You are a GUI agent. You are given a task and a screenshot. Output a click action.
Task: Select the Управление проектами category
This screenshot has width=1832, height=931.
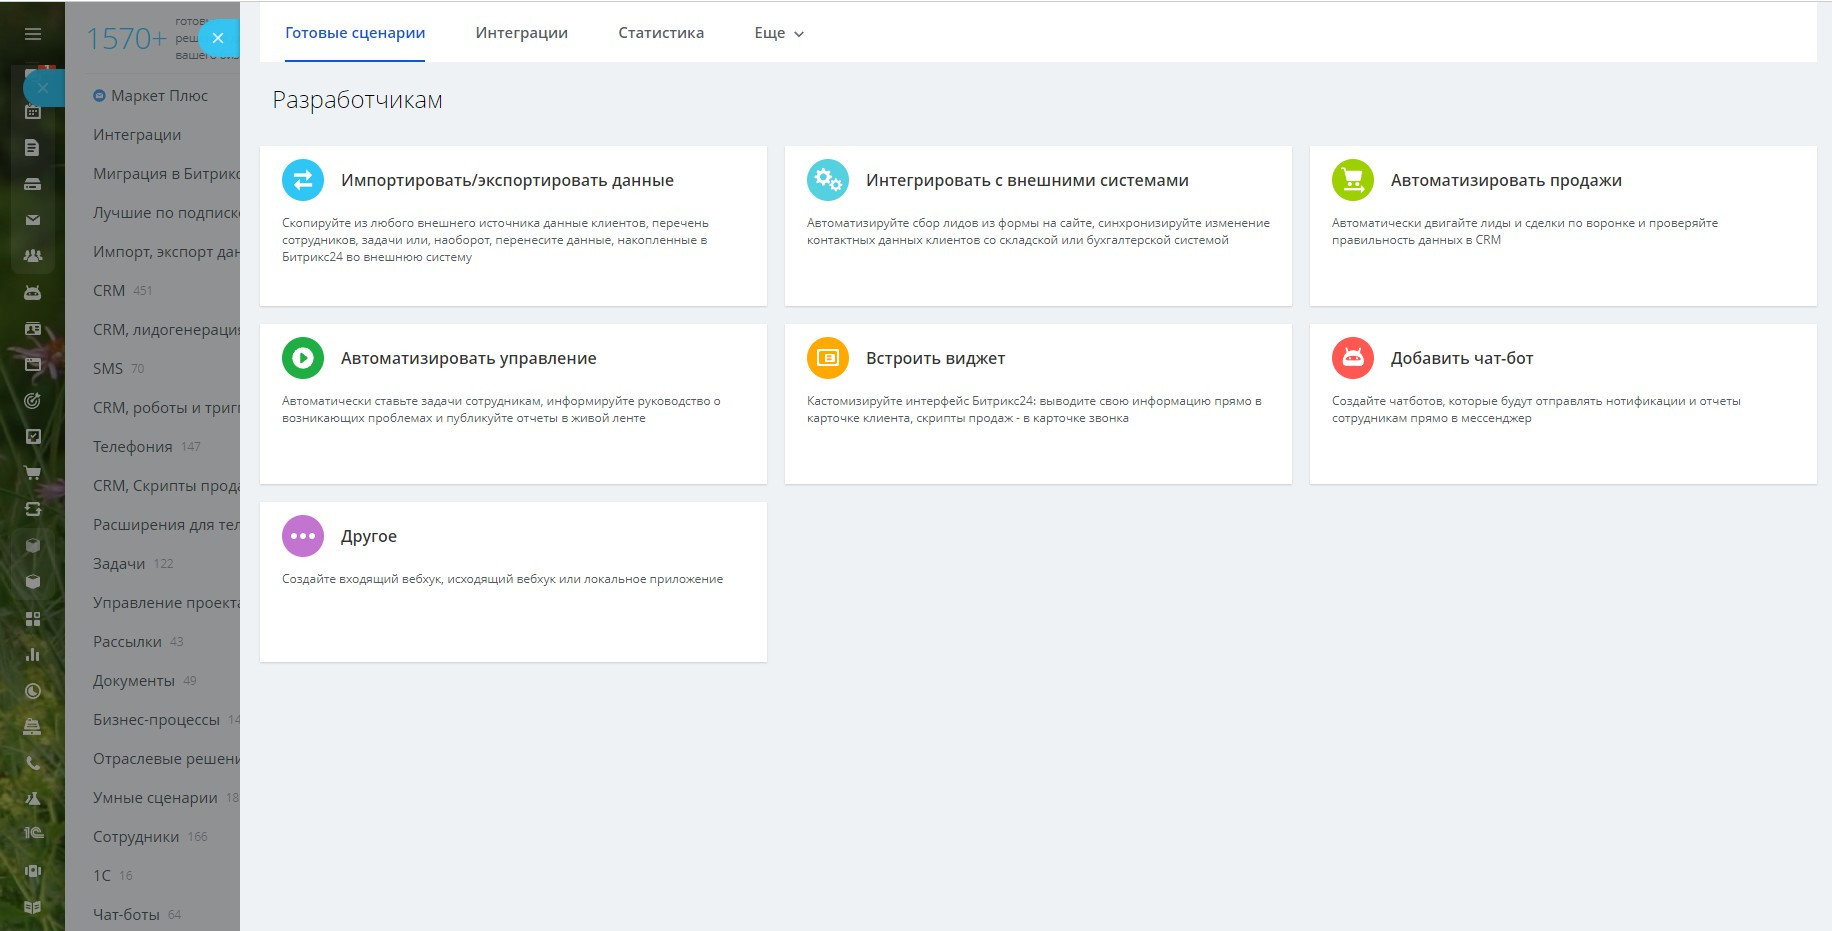(x=166, y=603)
